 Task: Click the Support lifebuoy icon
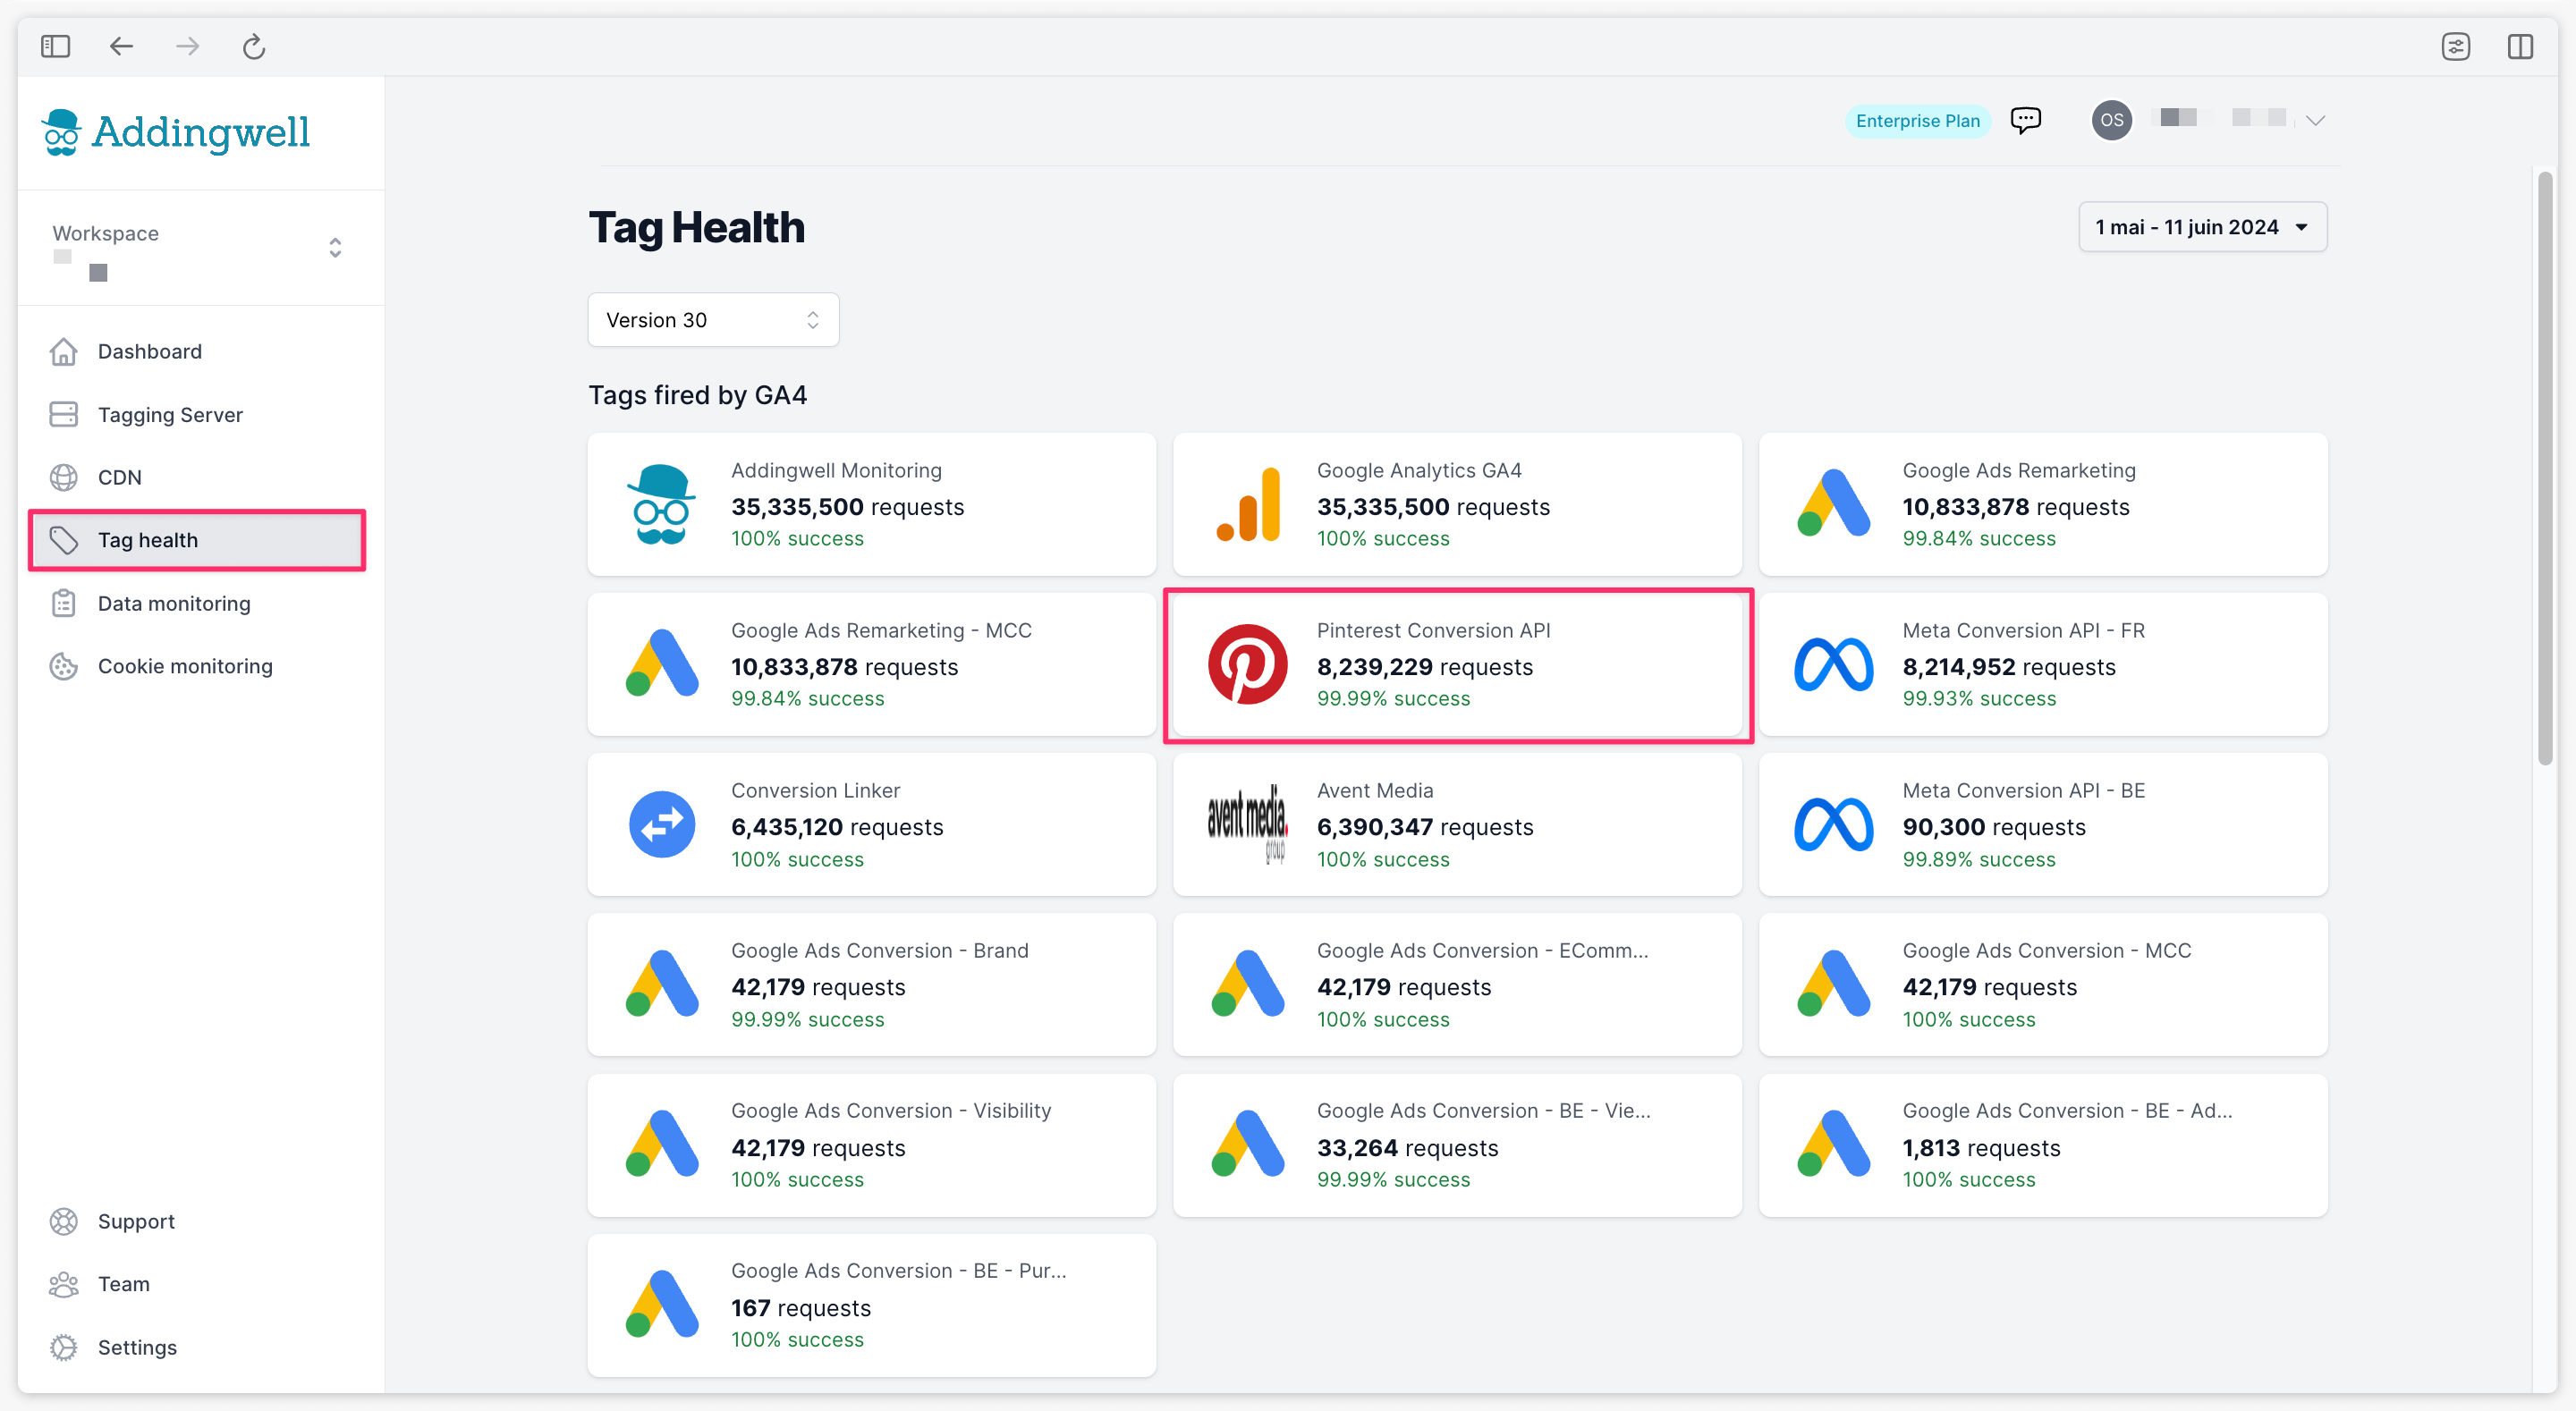63,1221
